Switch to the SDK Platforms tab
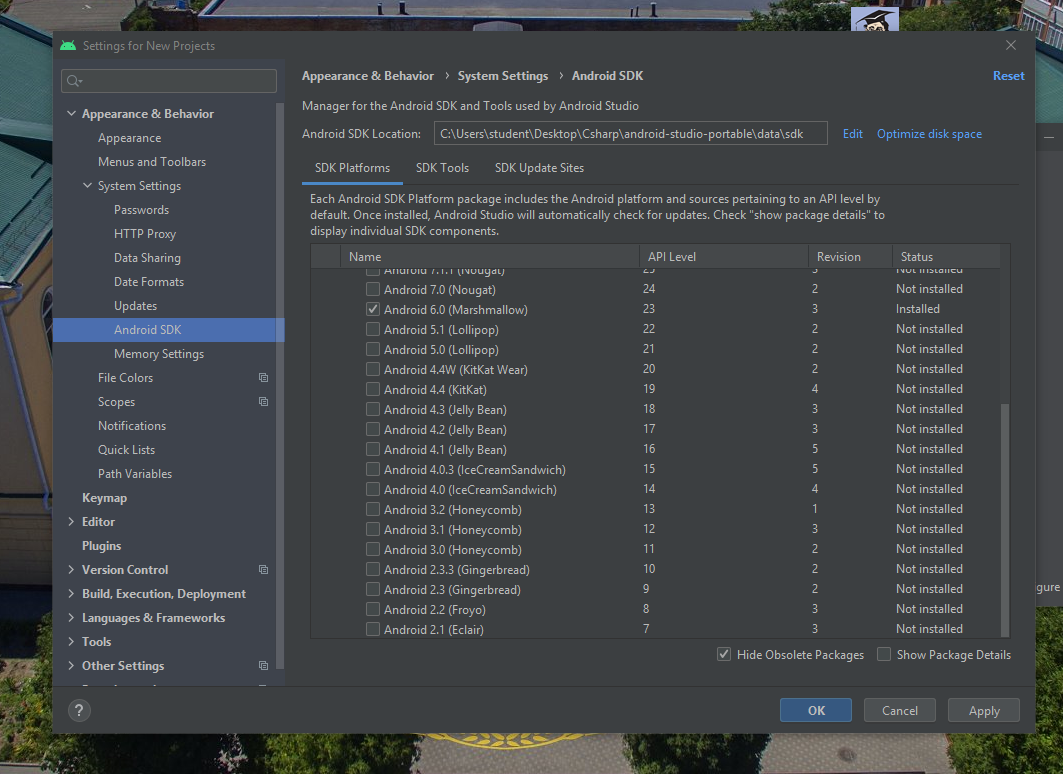The image size is (1063, 774). pos(353,168)
